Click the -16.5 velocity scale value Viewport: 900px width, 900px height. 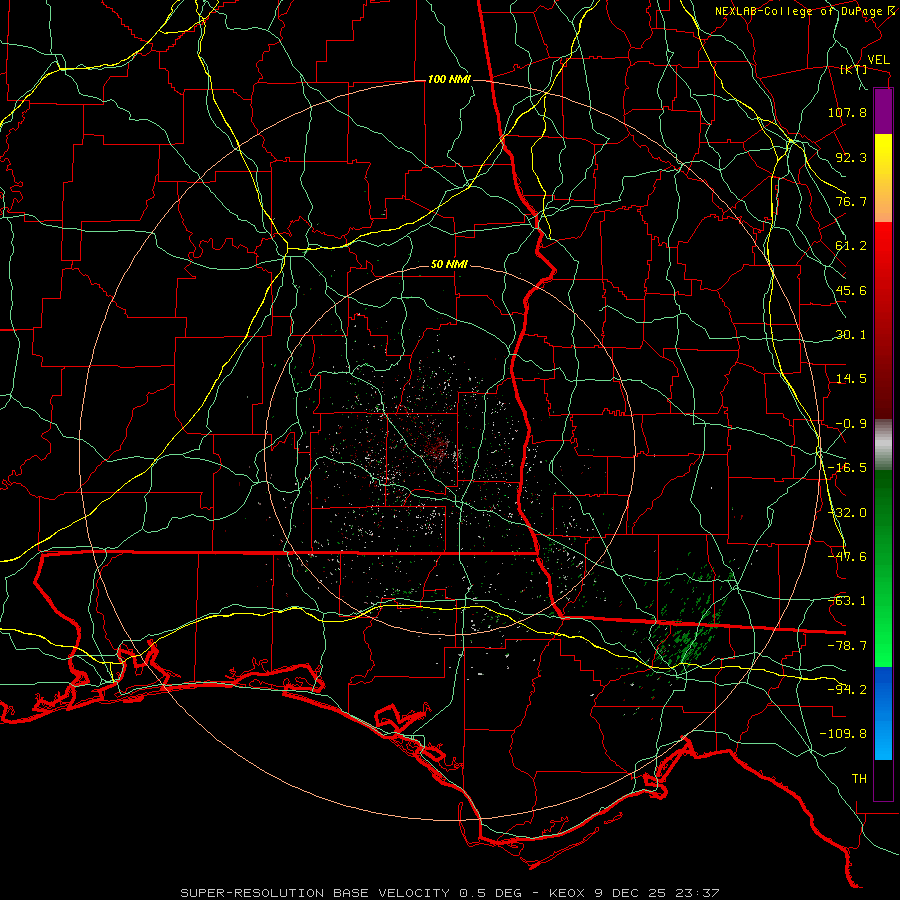[x=847, y=468]
